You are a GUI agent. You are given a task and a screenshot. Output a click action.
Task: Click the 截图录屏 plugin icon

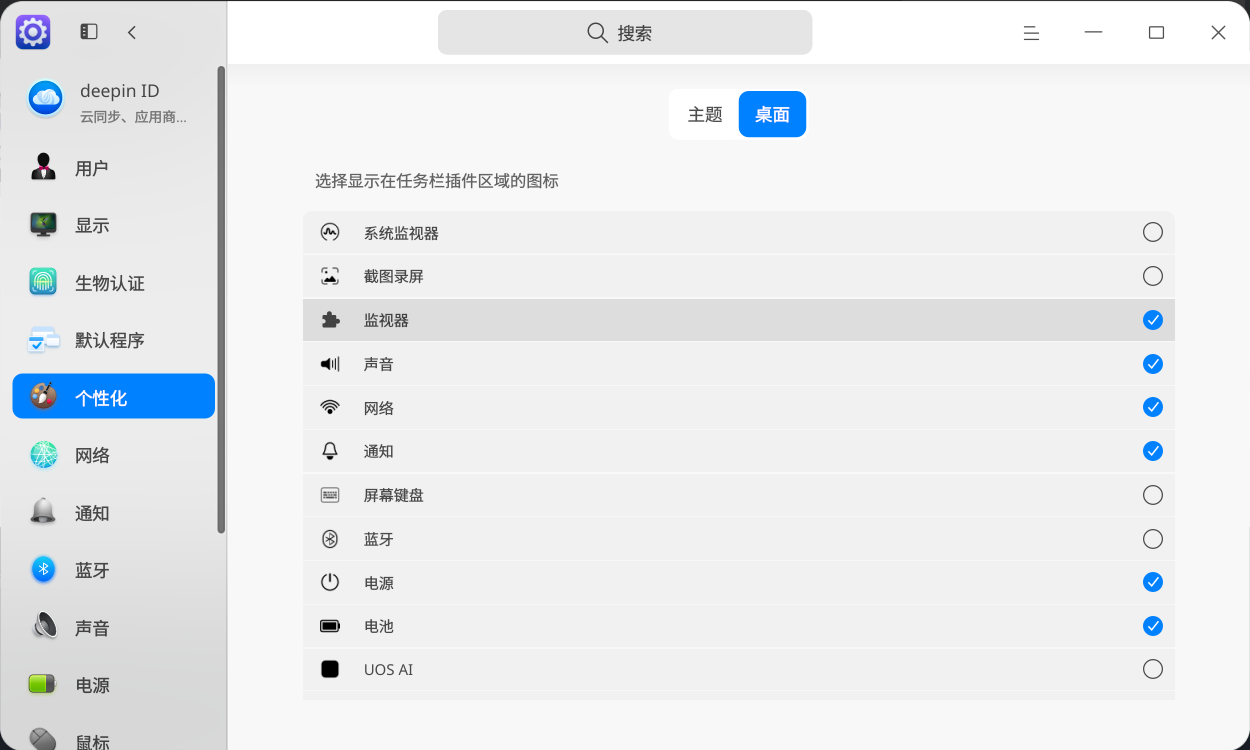pyautogui.click(x=330, y=276)
